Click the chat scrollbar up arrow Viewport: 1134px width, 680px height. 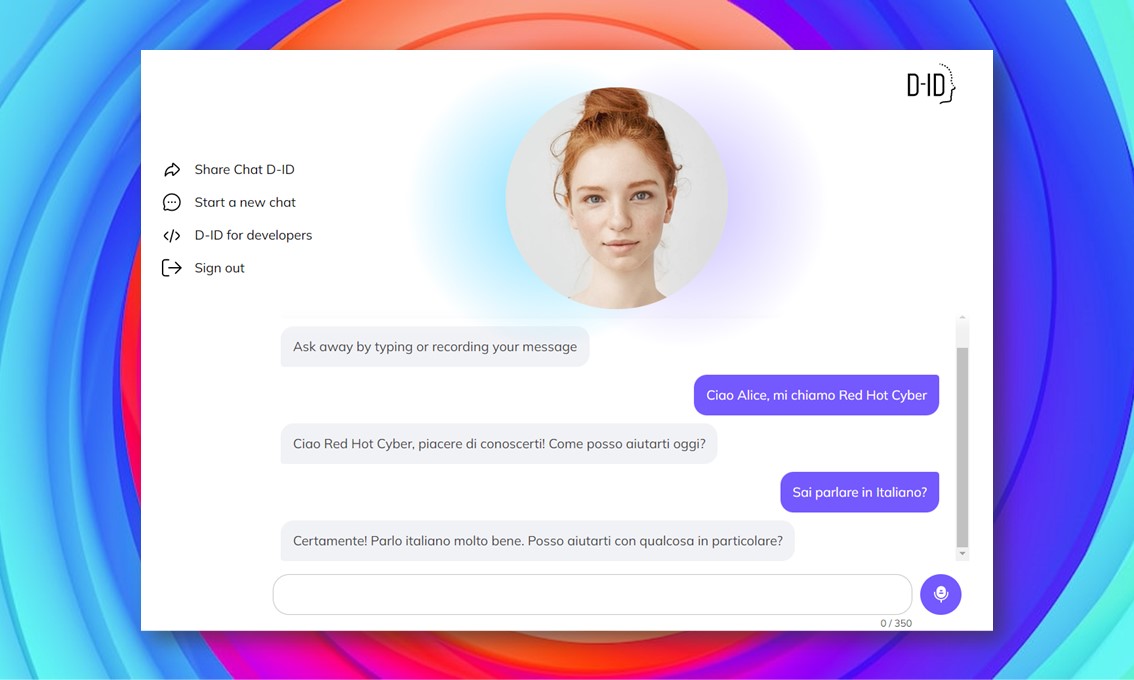tap(962, 318)
